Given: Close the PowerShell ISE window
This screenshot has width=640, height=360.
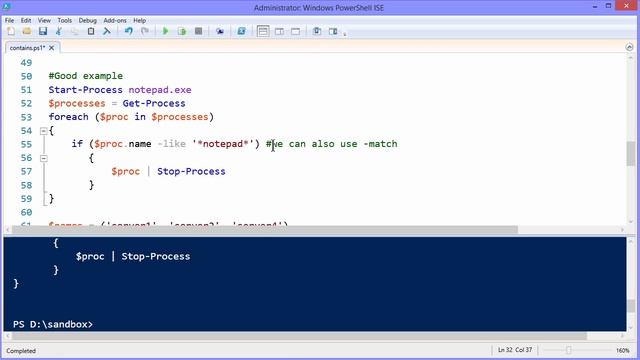Looking at the screenshot, I should (627, 6).
